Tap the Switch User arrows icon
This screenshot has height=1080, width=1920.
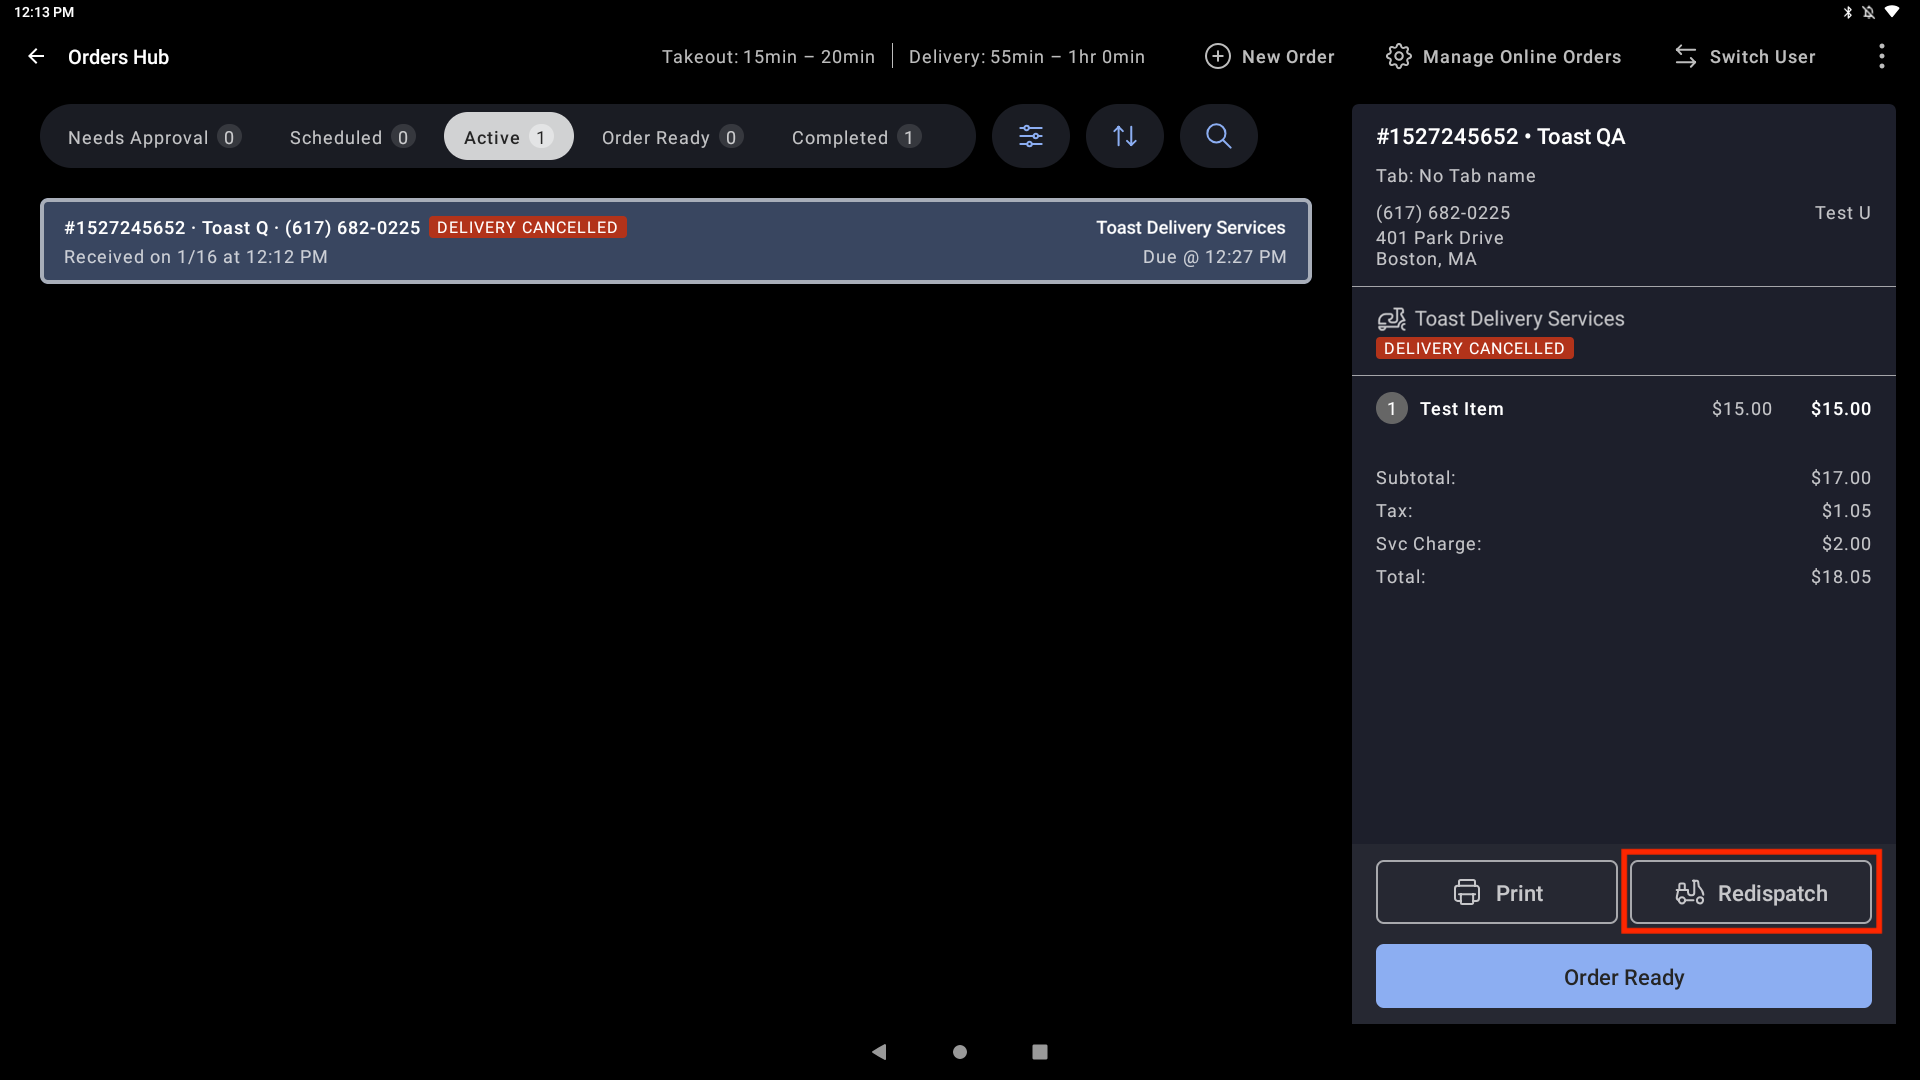point(1686,56)
